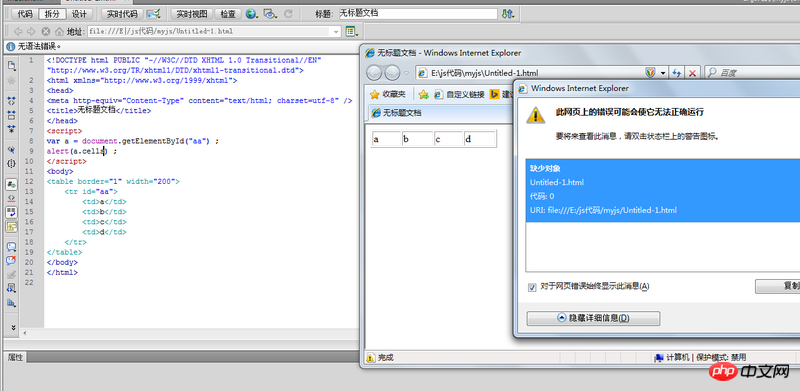Screen dimensions: 800x391
Task: Click the <tr id="aa"> code line
Action: tap(91, 191)
